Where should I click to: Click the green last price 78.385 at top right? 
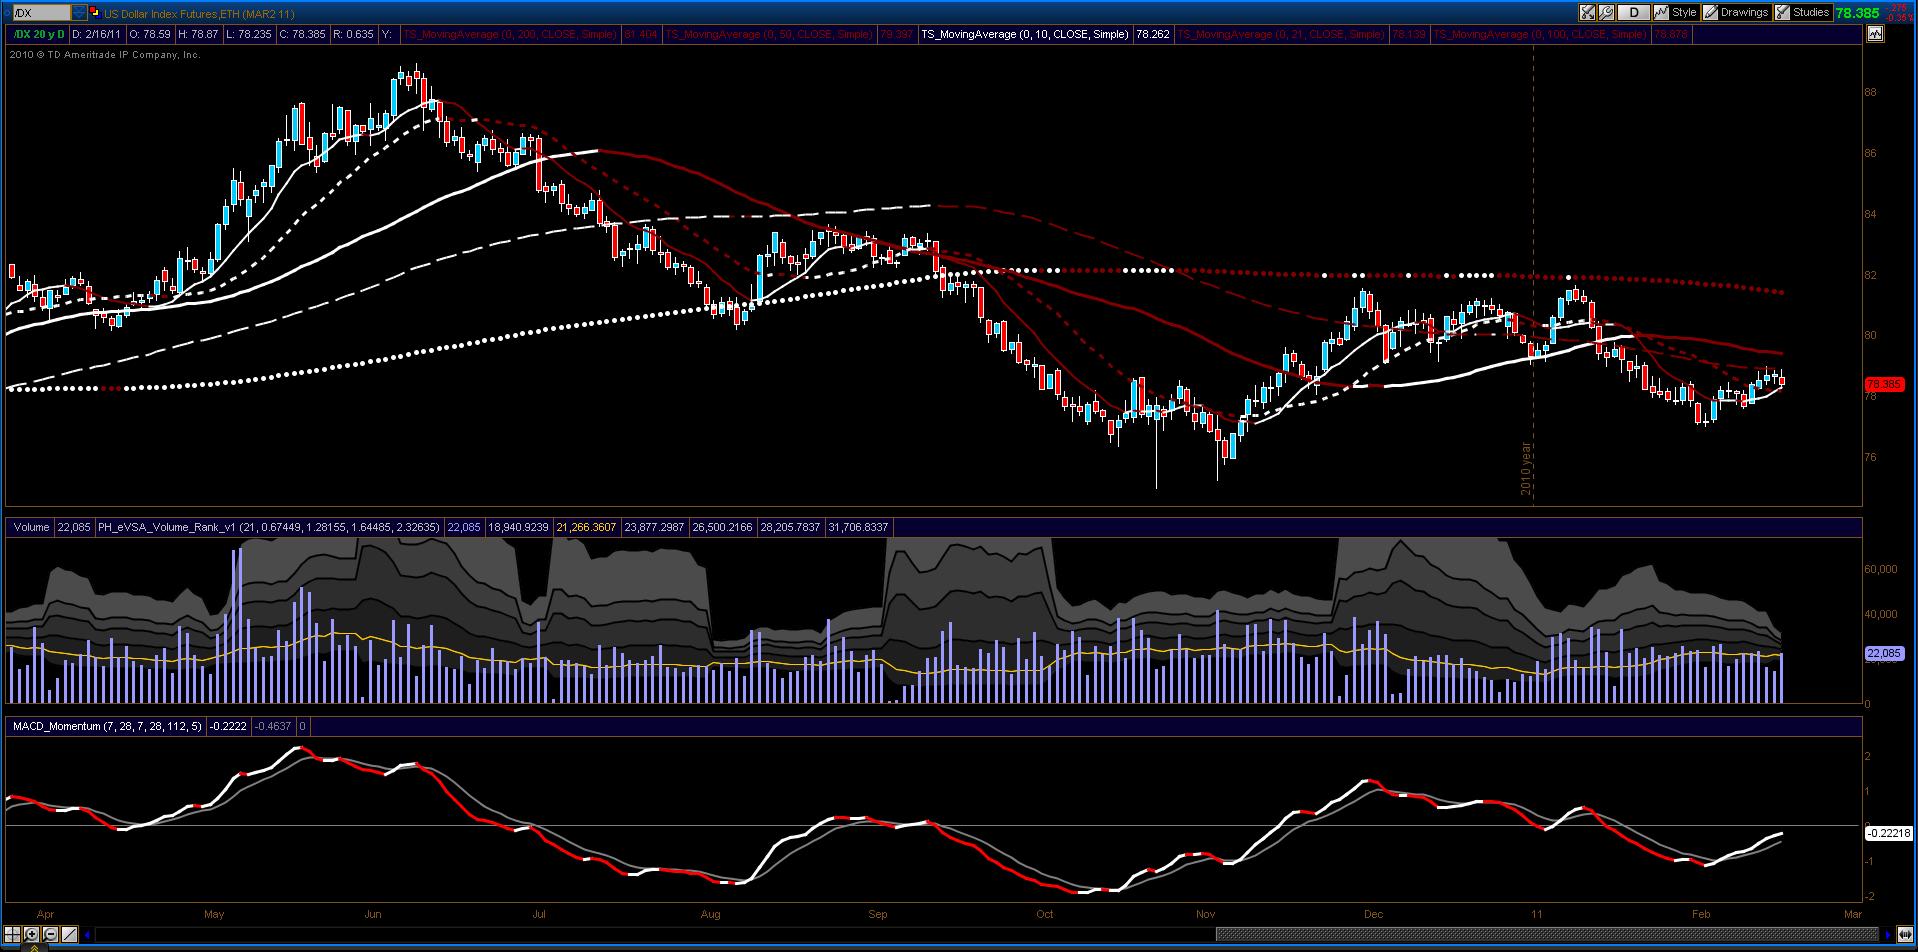1857,13
